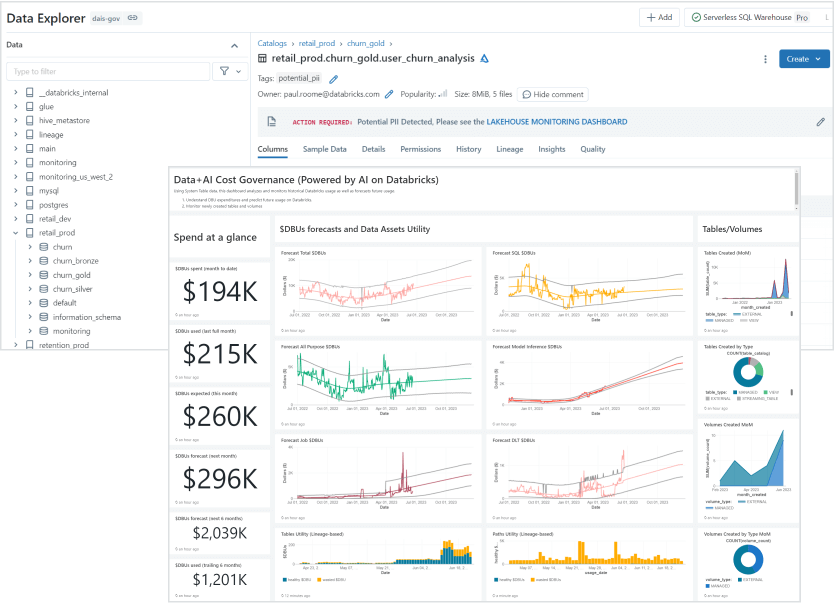Click the table popularity bar indicator
The image size is (834, 603).
point(443,94)
